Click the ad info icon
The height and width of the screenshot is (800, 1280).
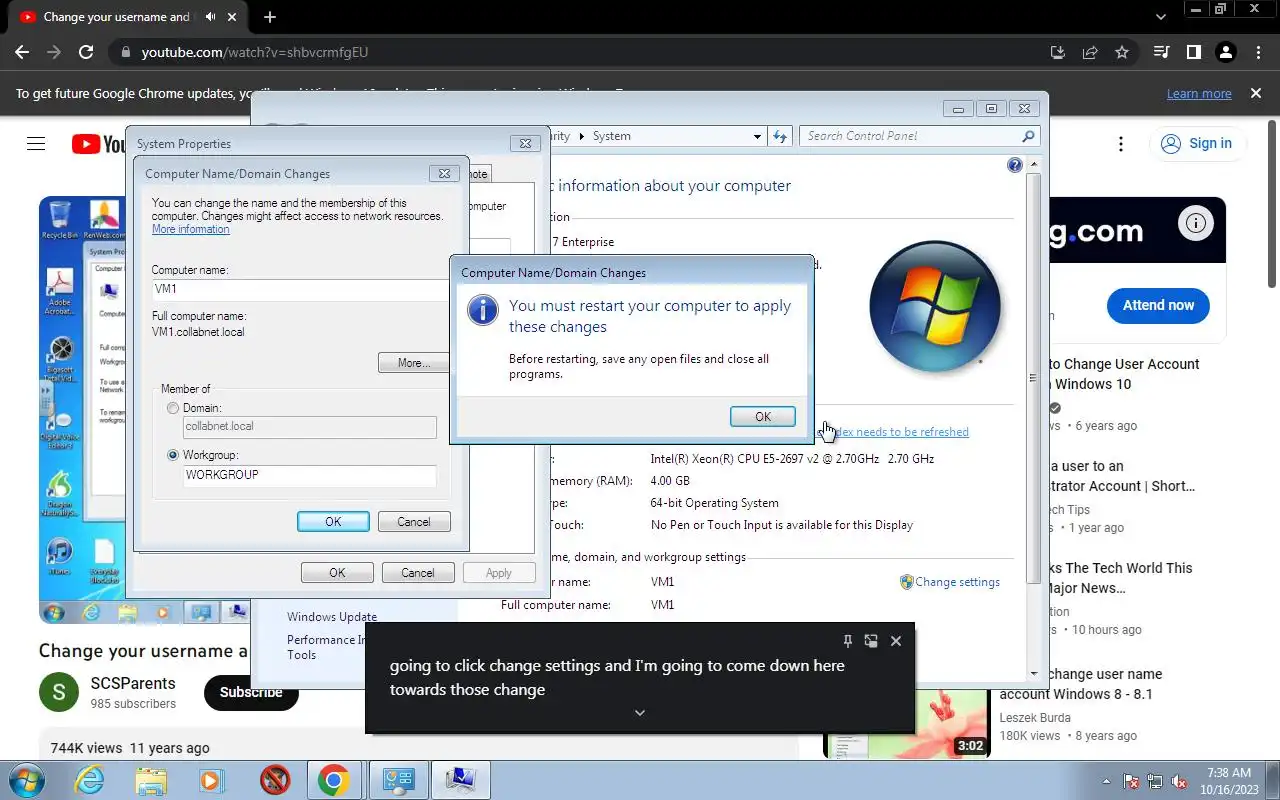[x=1195, y=224]
